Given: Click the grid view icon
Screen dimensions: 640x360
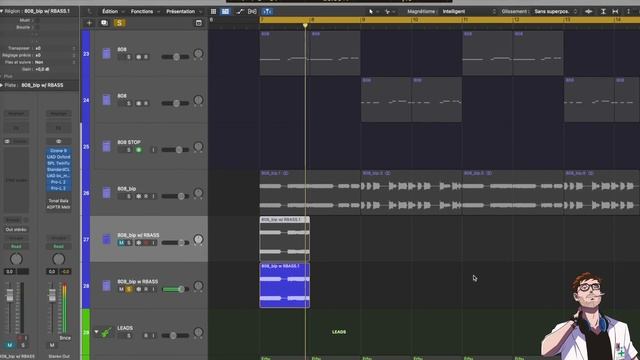Looking at the screenshot, I should (x=213, y=11).
